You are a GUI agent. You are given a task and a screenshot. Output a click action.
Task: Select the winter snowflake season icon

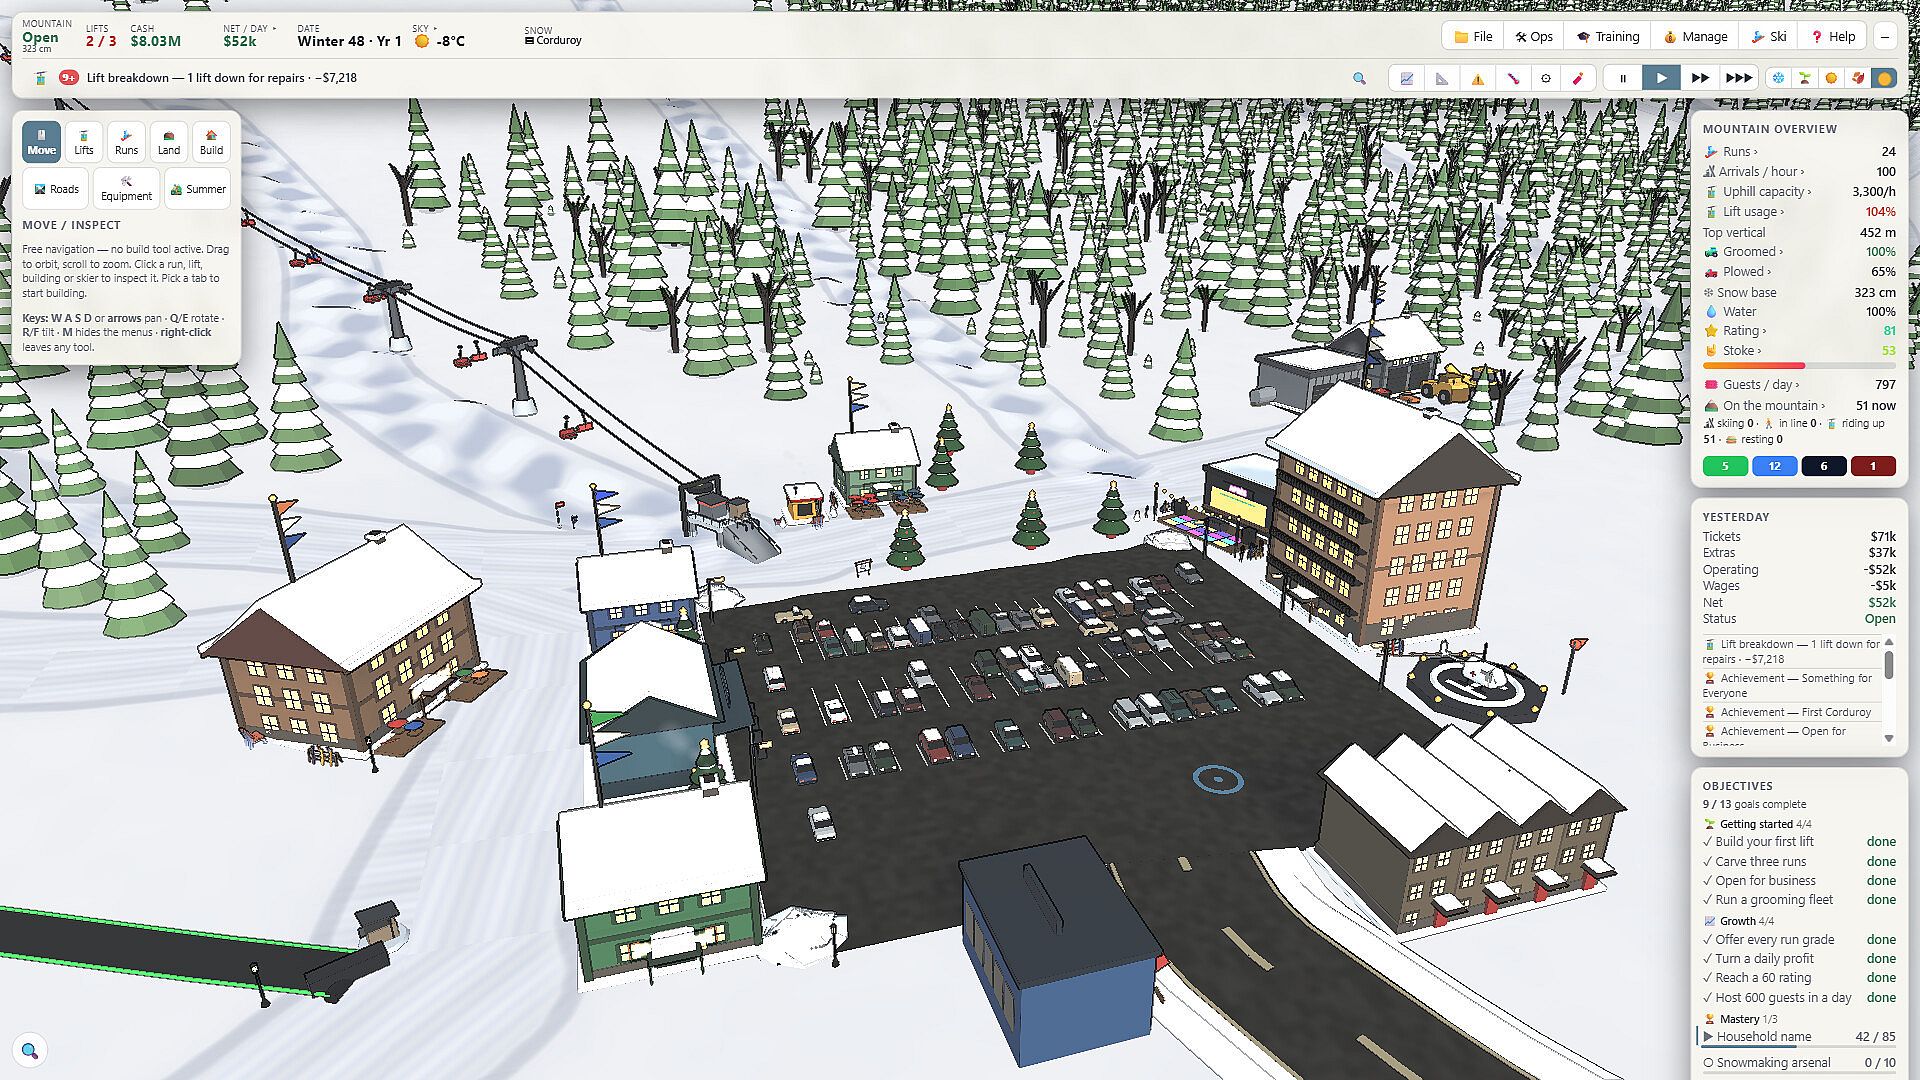tap(1778, 78)
